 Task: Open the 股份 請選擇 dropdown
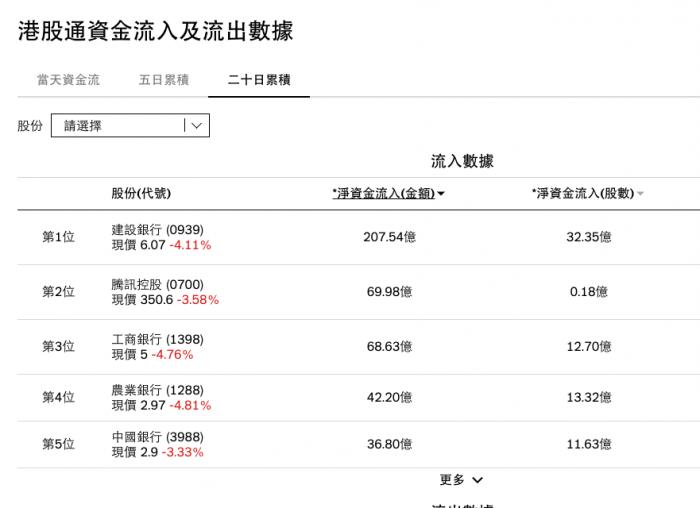coord(118,126)
